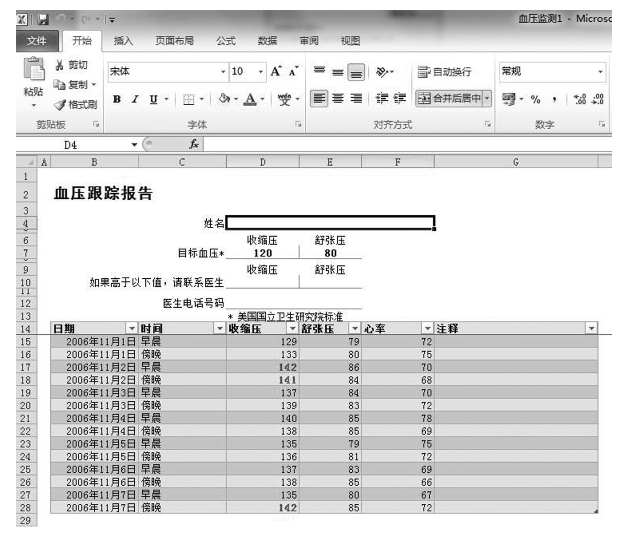Open the 收缩压 column filter arrow
The image size is (626, 535).
pos(293,329)
